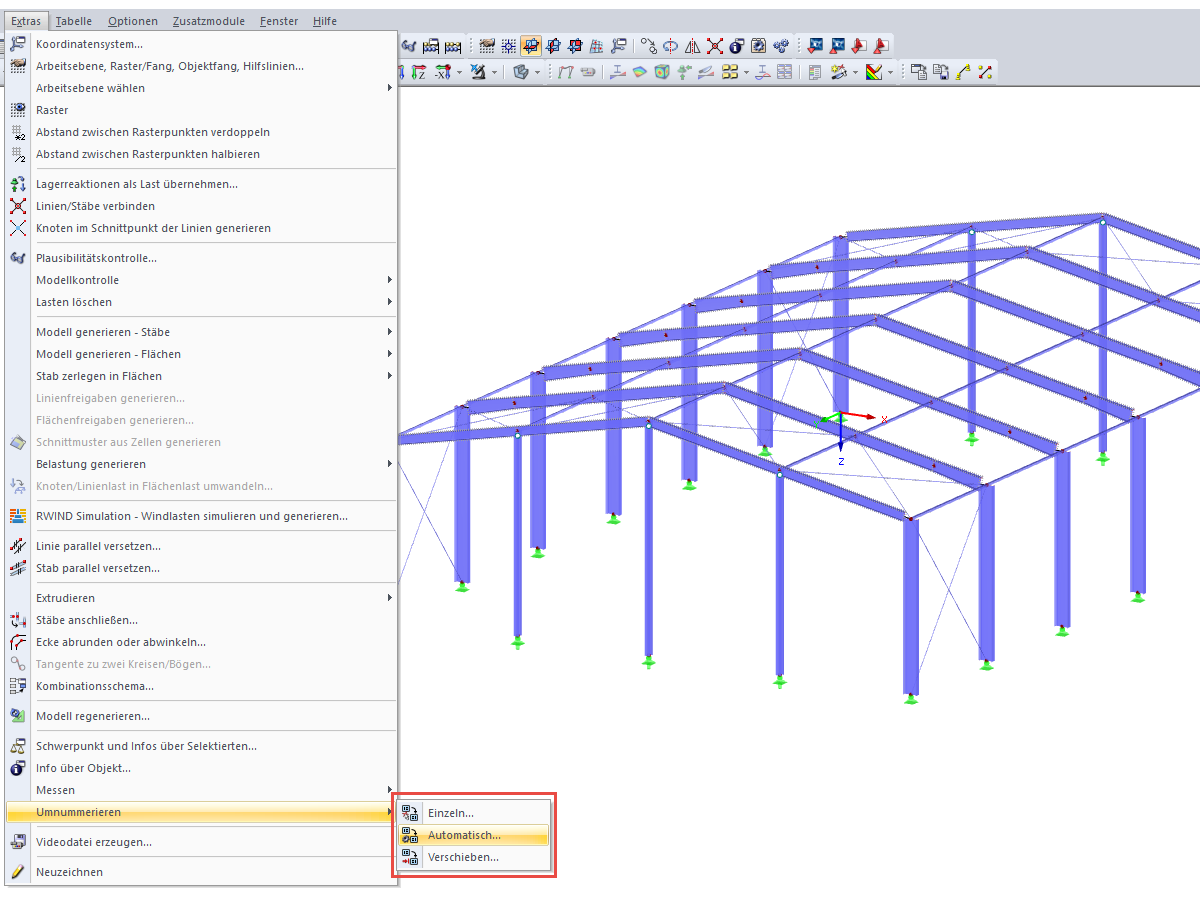Viewport: 1200px width, 900px height.
Task: Click the rainbow color scale toolbar icon
Action: (x=874, y=72)
